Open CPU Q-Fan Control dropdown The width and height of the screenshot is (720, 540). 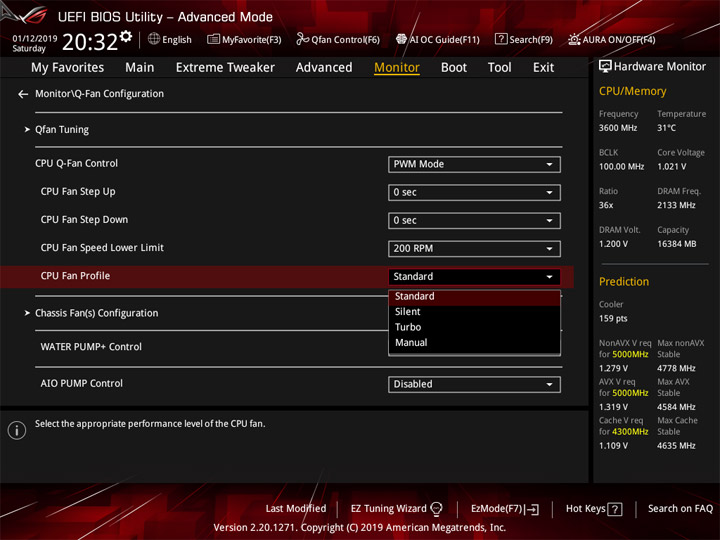click(x=474, y=164)
